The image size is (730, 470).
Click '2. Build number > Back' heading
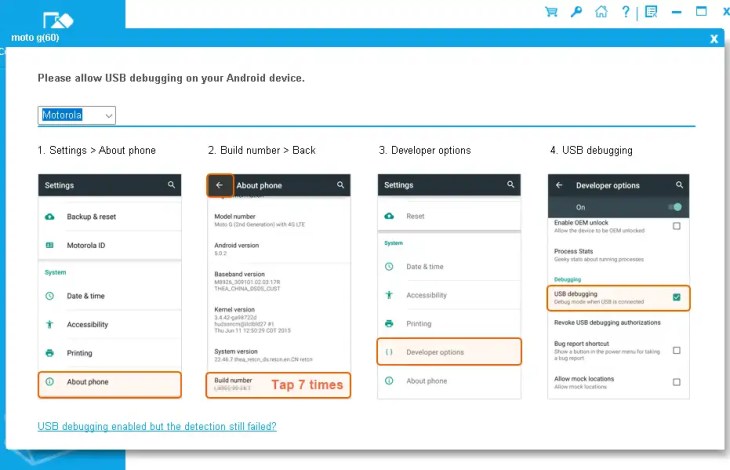(262, 150)
